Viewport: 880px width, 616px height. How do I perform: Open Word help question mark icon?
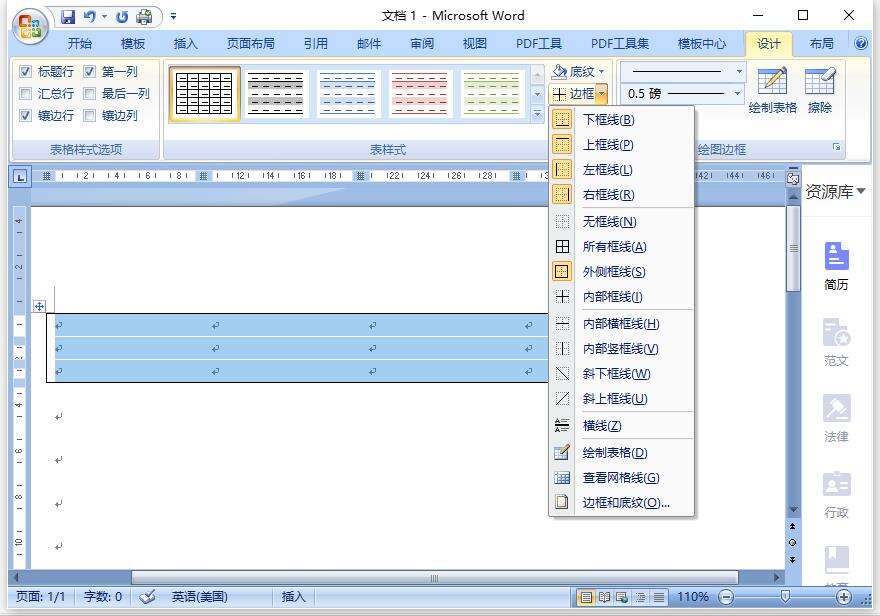(860, 43)
